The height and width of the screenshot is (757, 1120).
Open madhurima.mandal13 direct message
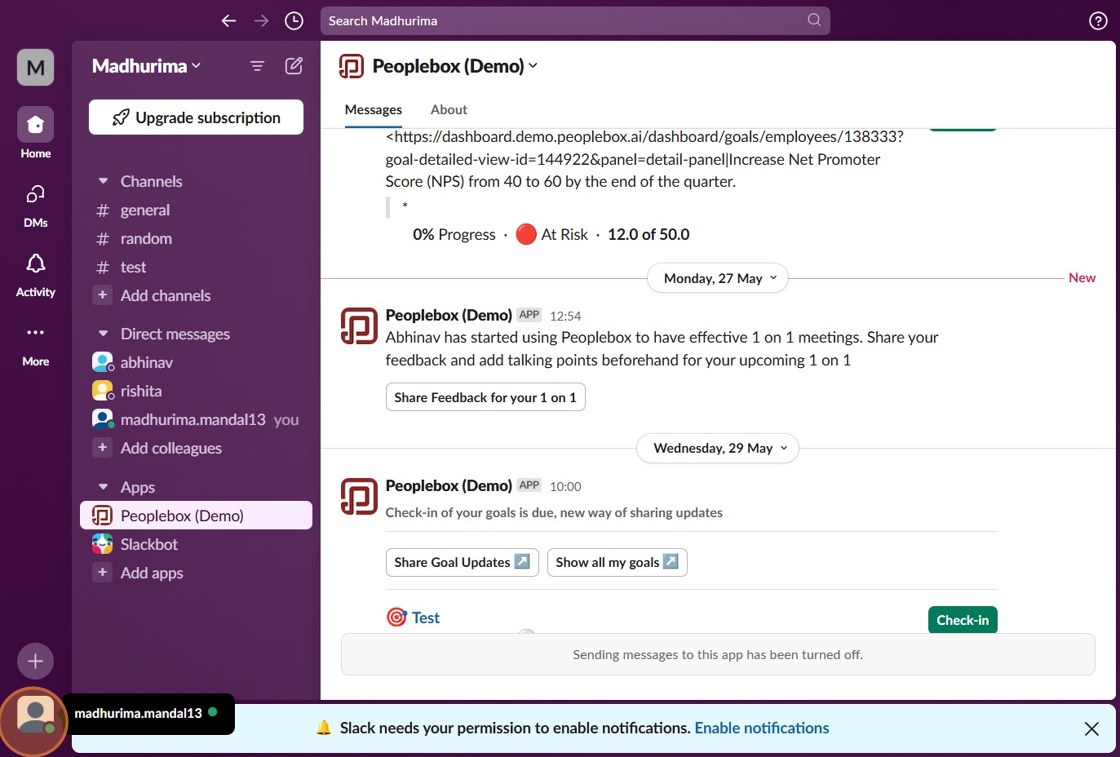pyautogui.click(x=196, y=419)
